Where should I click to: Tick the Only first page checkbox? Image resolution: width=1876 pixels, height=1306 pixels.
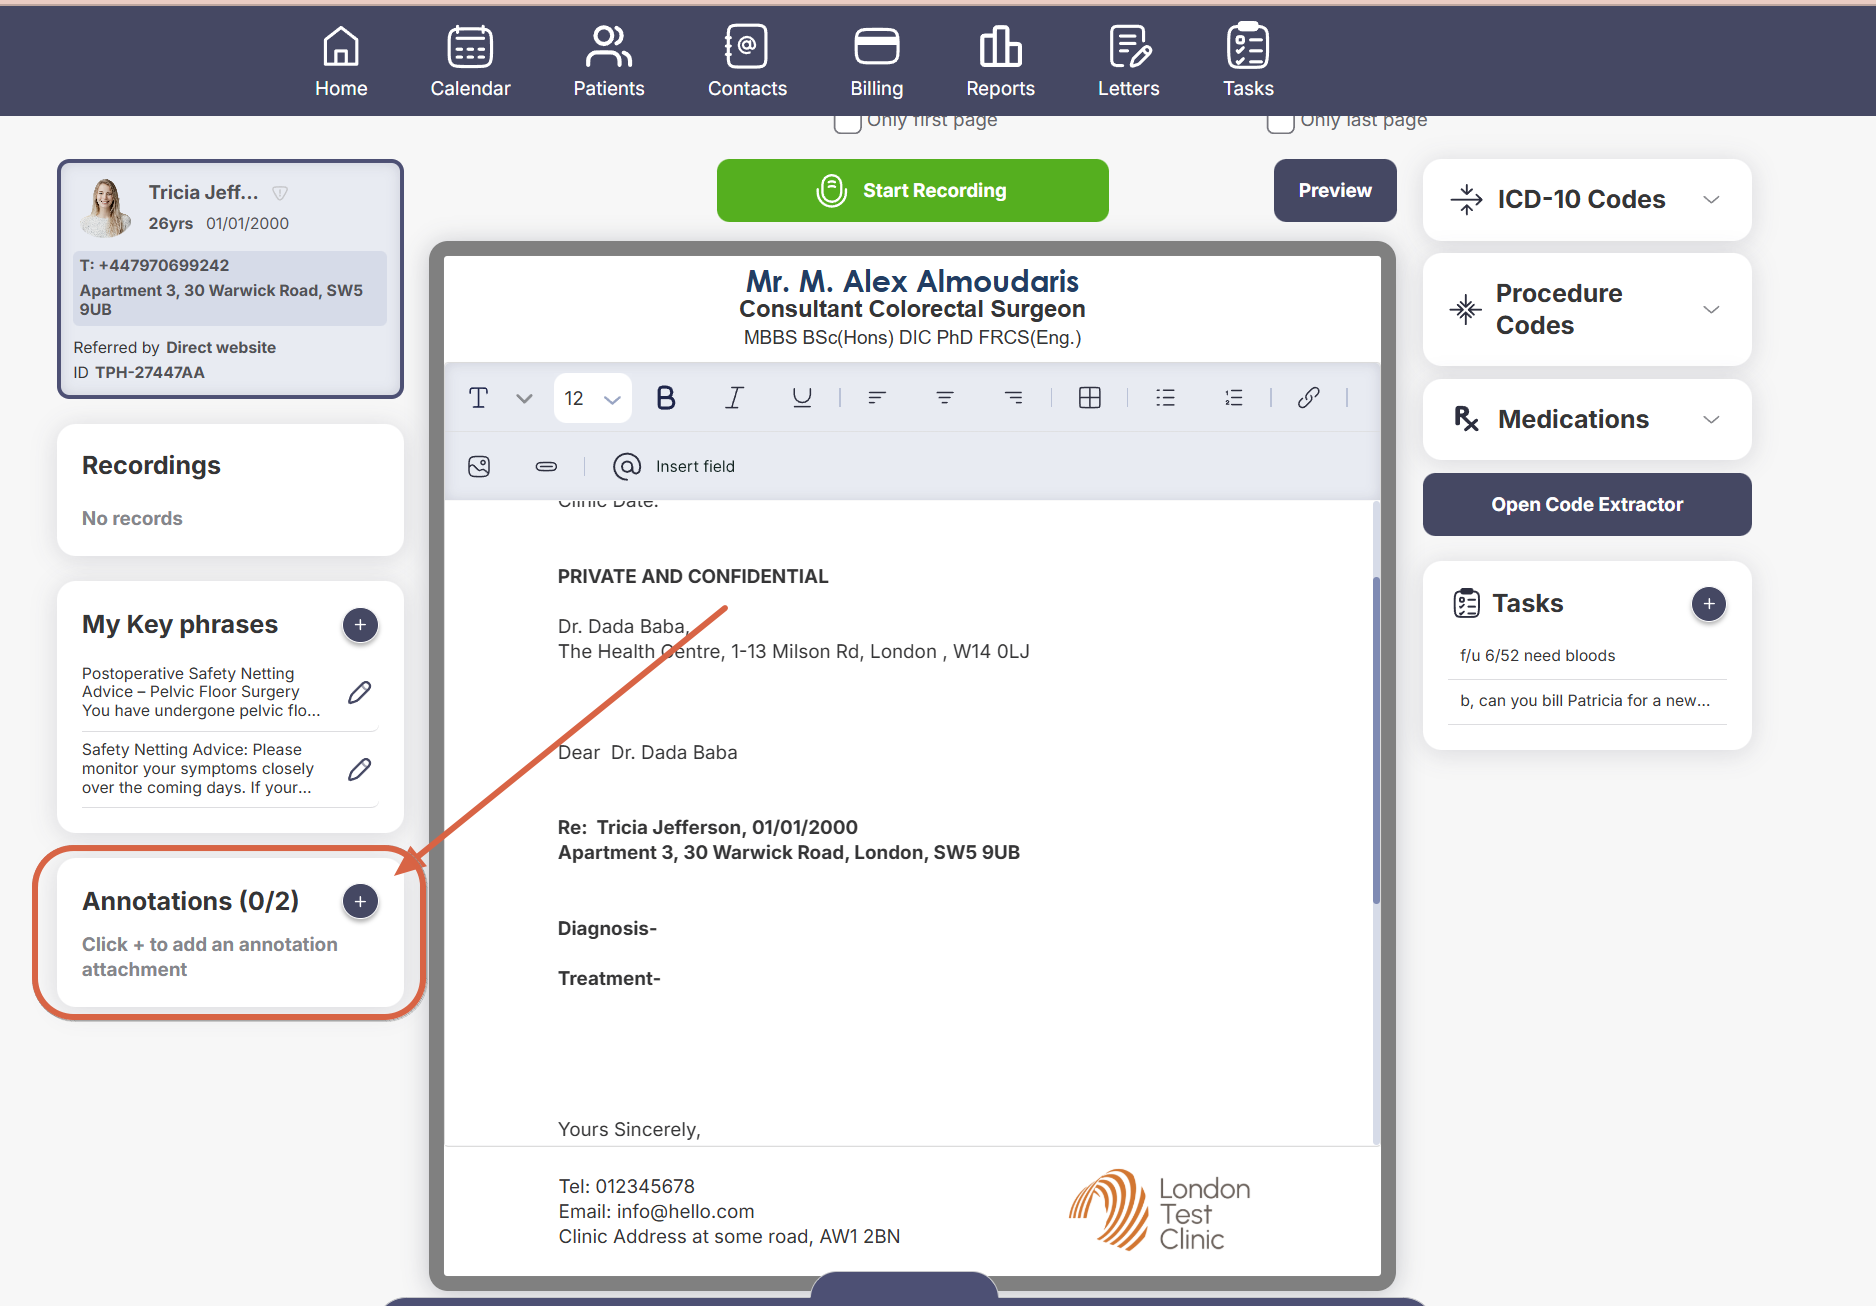(x=847, y=122)
